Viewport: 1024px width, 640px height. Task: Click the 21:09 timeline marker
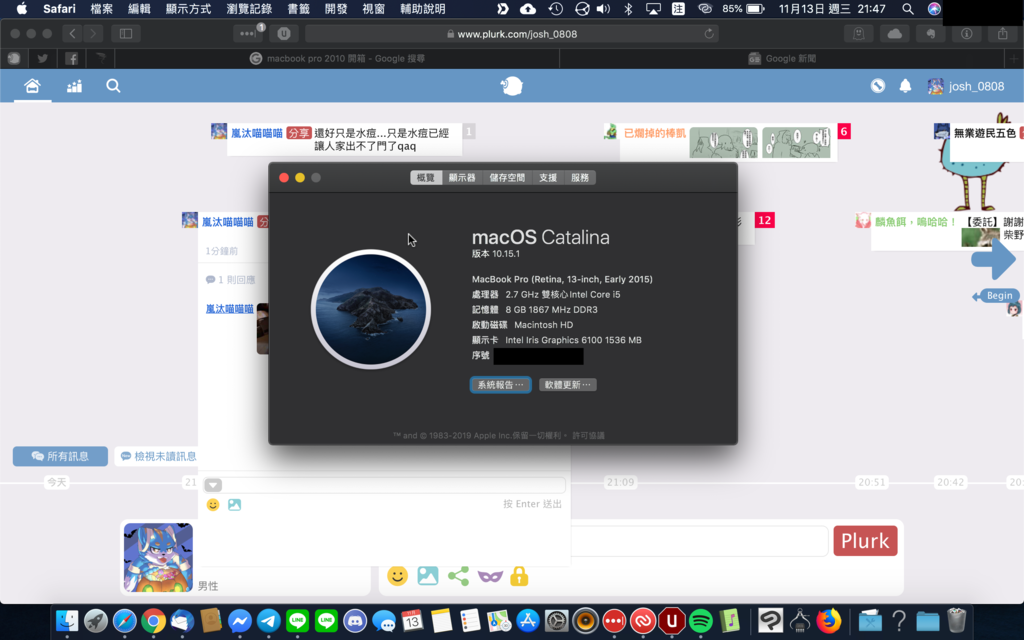620,482
